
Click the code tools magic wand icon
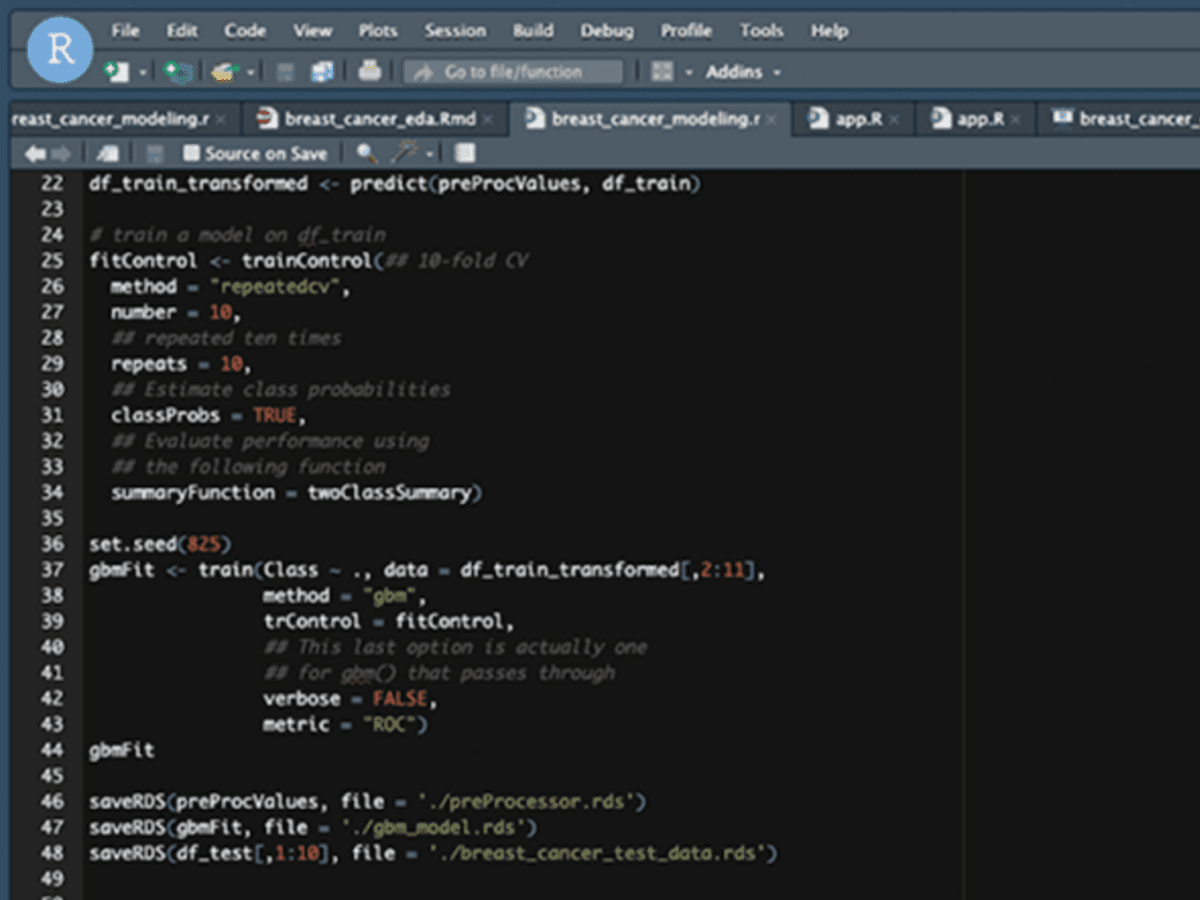pyautogui.click(x=406, y=153)
